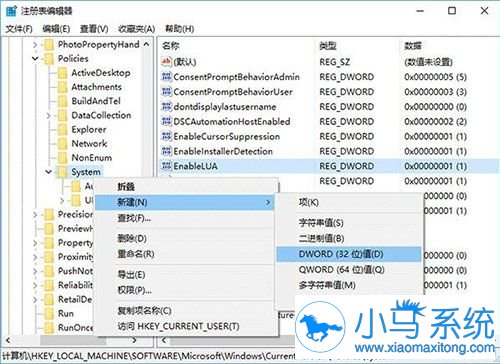Click the PushNot folder icon
The height and width of the screenshot is (364, 500).
[49, 271]
